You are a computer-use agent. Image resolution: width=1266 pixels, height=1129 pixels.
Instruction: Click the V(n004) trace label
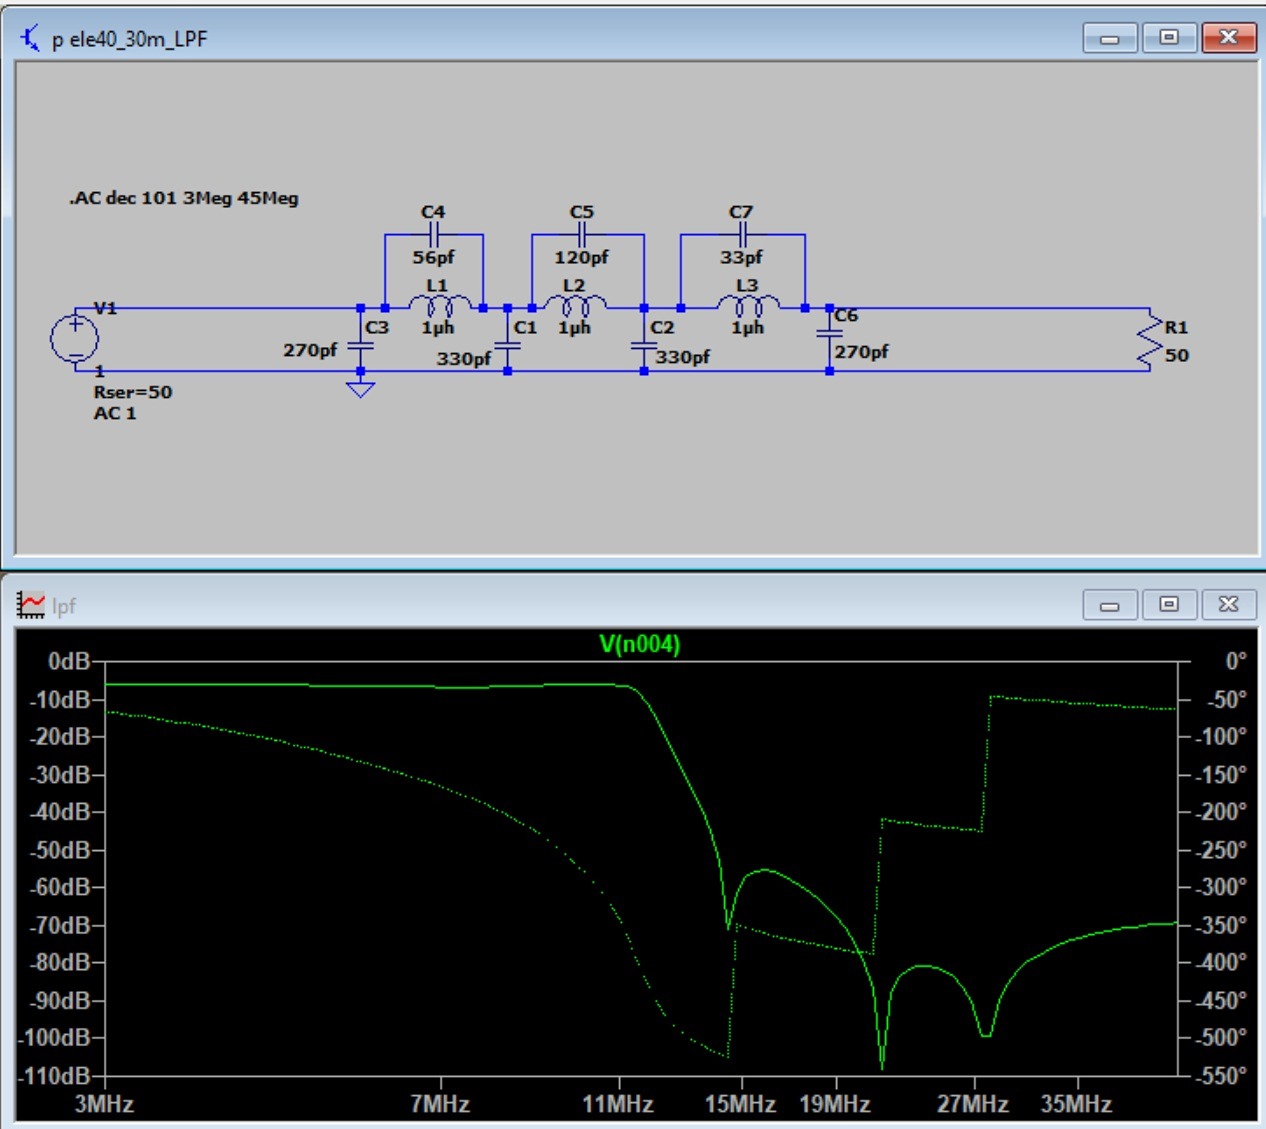[x=639, y=644]
